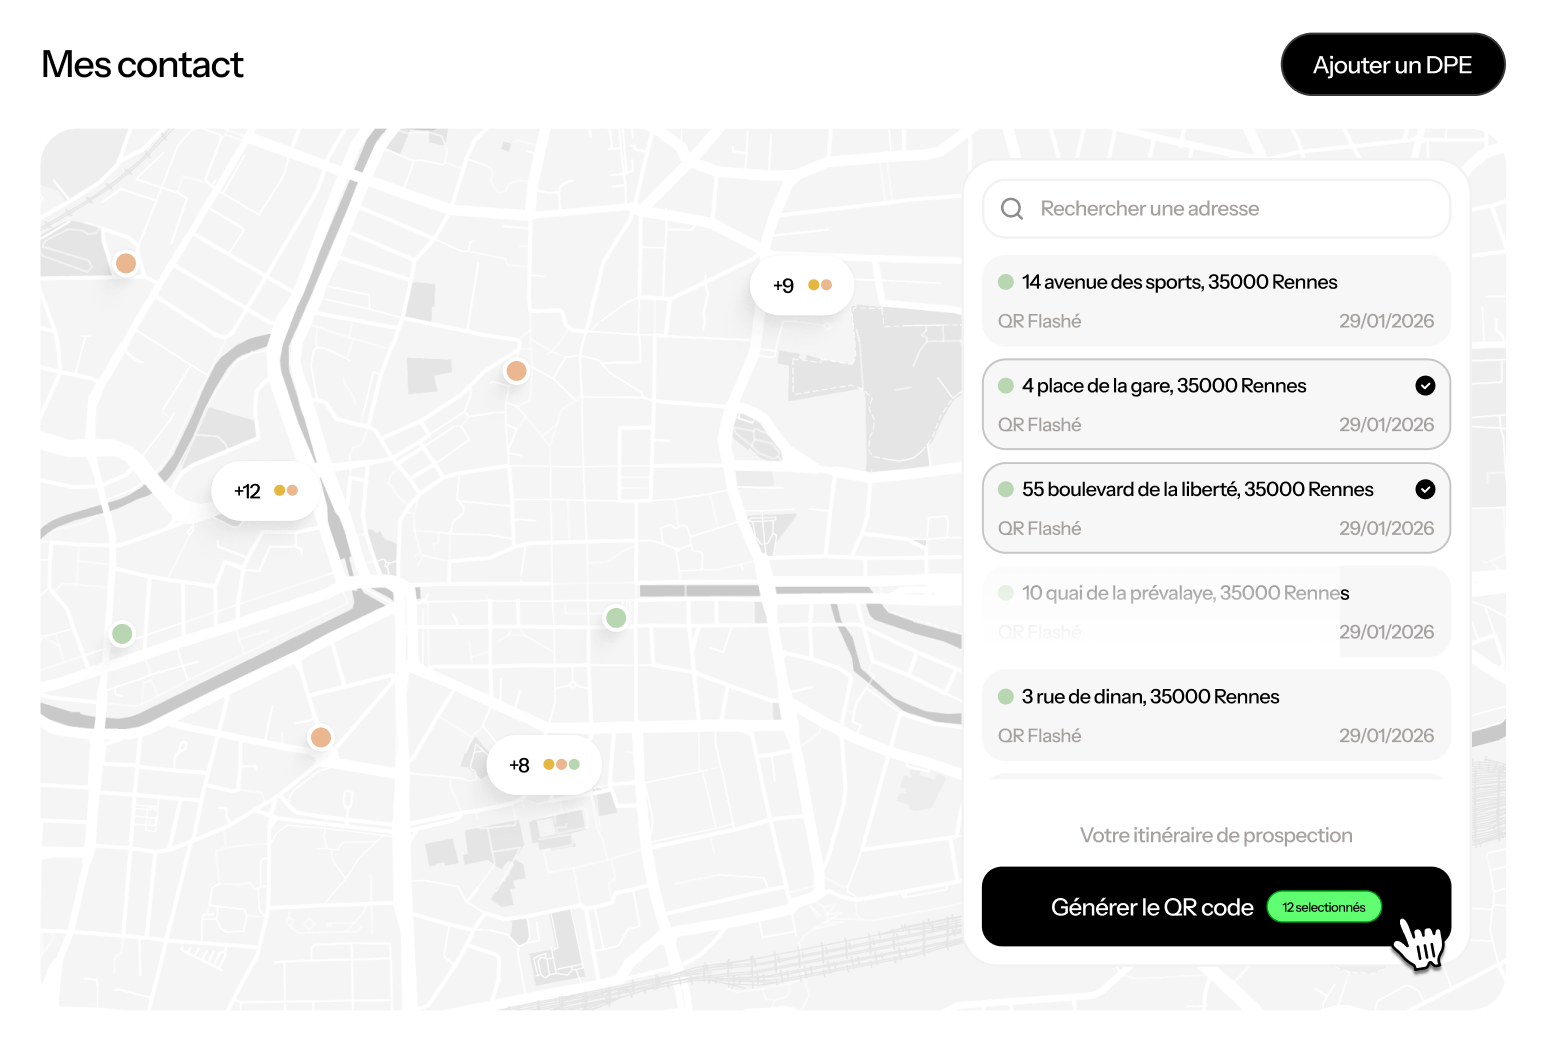Viewport: 1547px width, 1051px height.
Task: Click the Mes contact page title
Action: [143, 65]
